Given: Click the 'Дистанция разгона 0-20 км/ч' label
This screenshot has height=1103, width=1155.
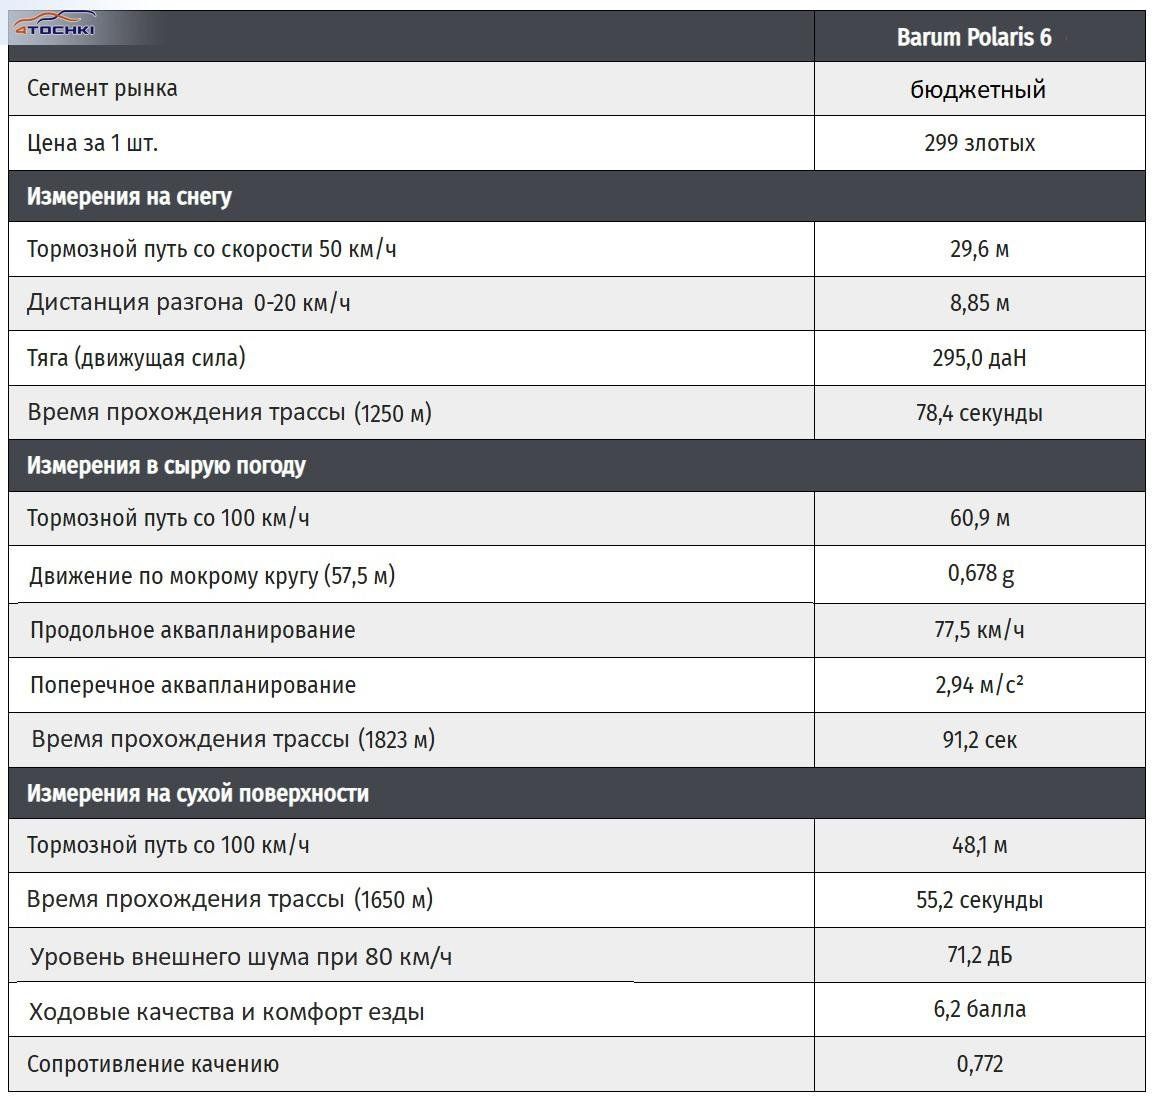Looking at the screenshot, I should 189,302.
